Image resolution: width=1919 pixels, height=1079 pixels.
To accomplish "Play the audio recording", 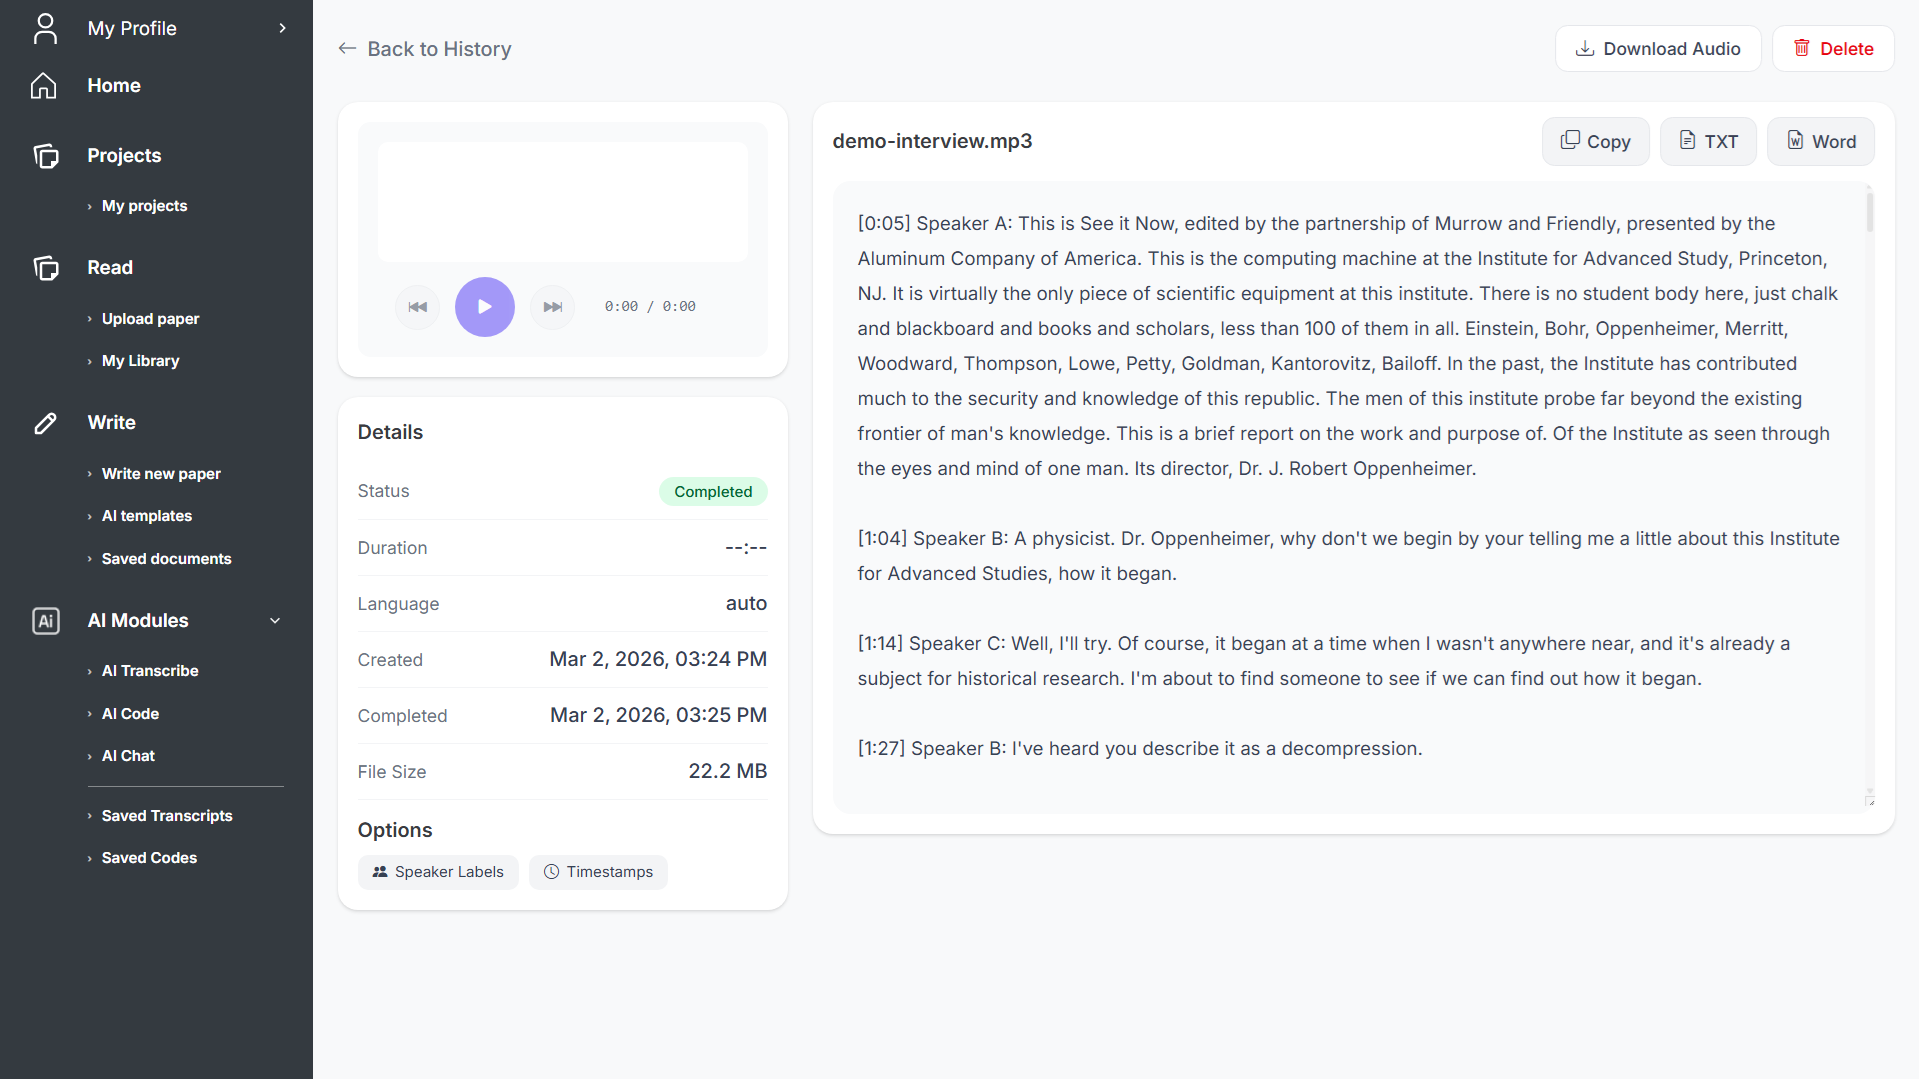I will pyautogui.click(x=485, y=307).
